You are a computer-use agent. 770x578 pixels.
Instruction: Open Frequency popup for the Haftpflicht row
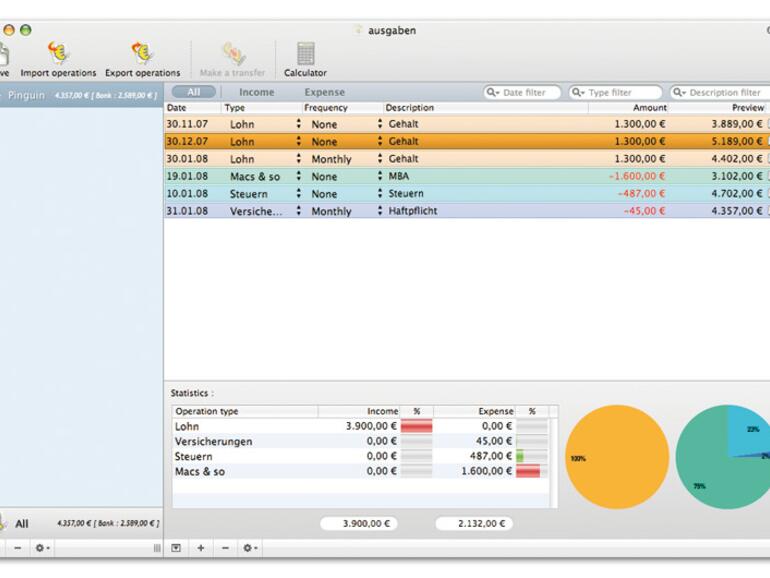pyautogui.click(x=379, y=211)
